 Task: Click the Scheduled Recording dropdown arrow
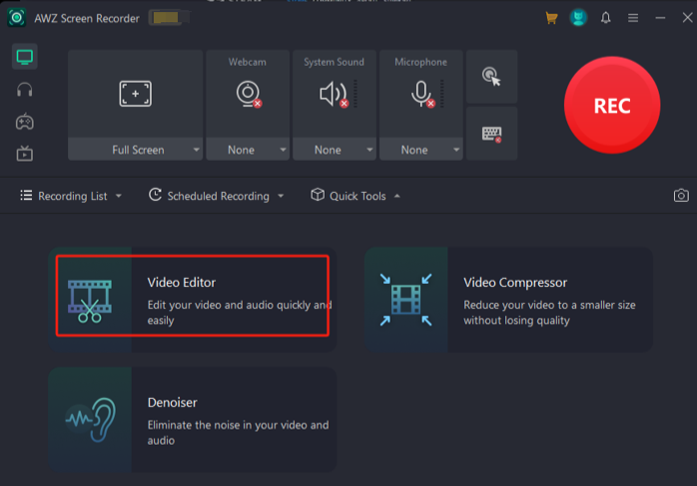coord(281,196)
